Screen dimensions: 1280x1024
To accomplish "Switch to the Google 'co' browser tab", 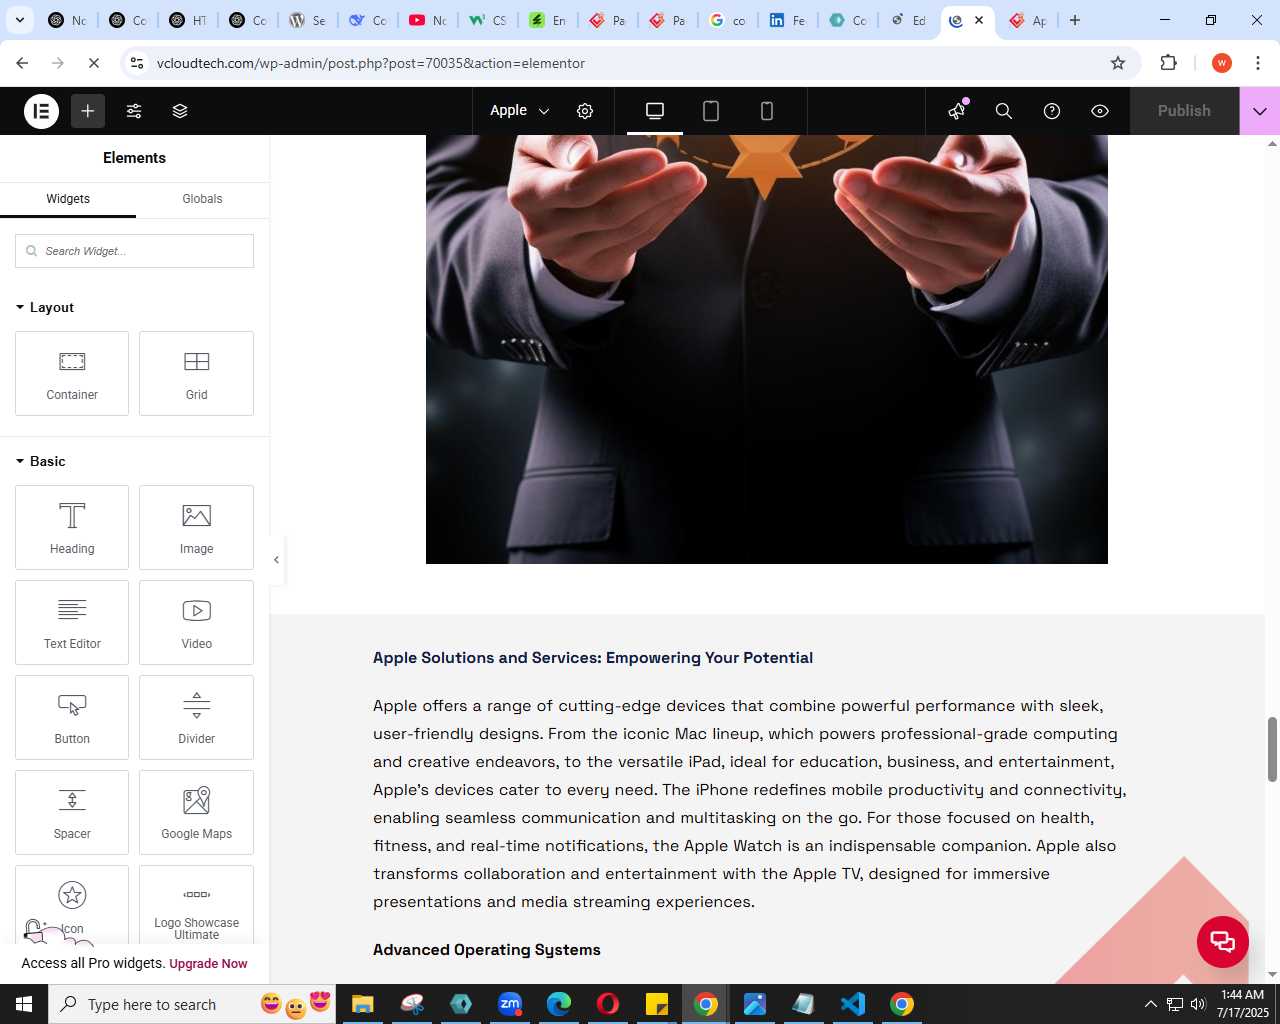I will tap(727, 20).
